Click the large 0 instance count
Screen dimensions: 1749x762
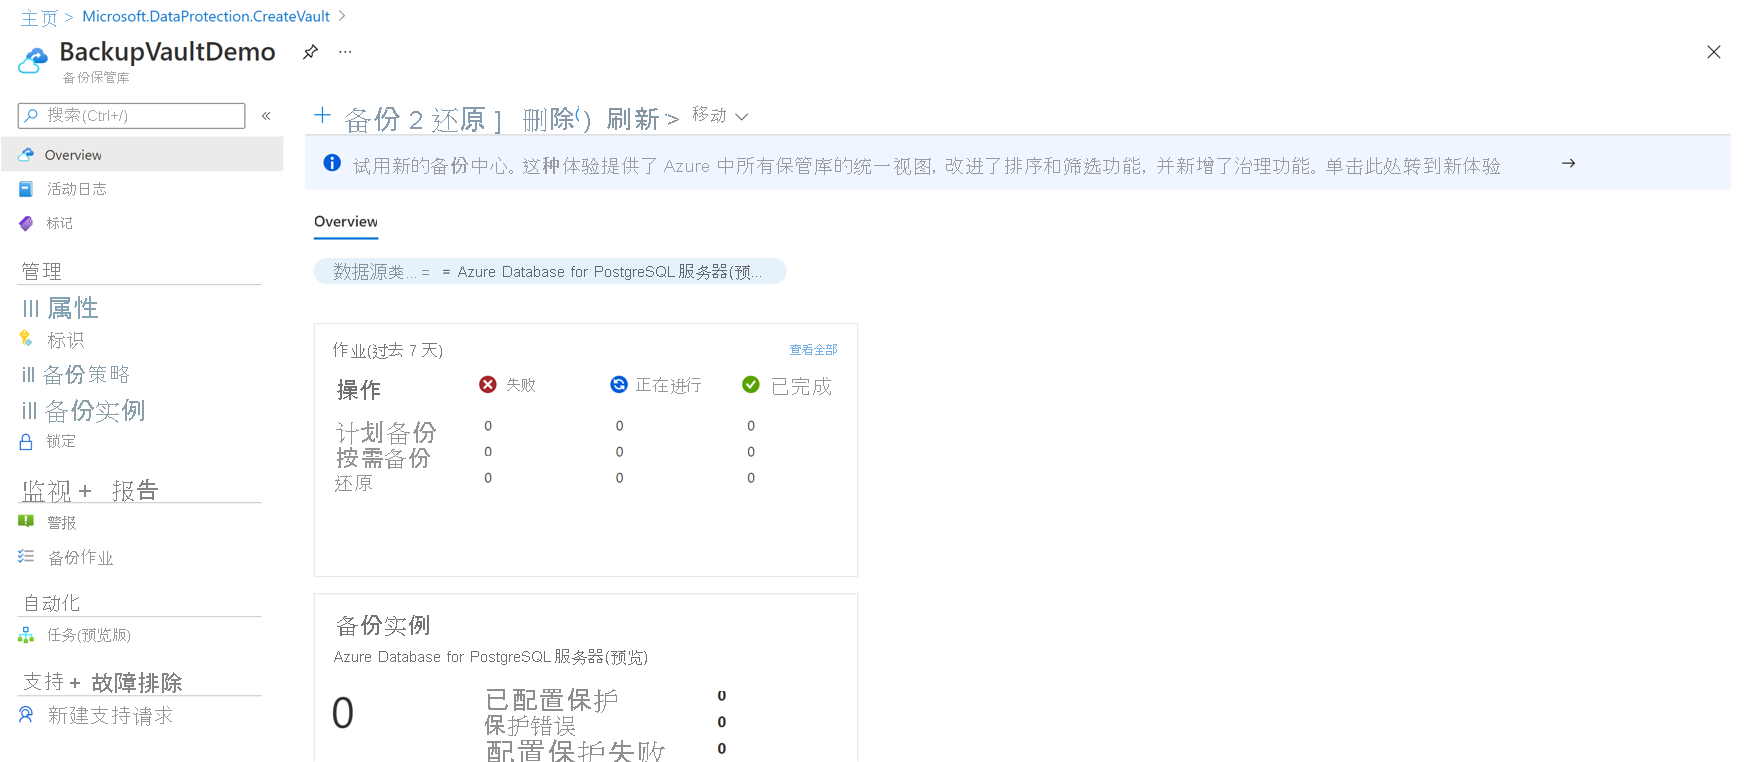[x=342, y=714]
